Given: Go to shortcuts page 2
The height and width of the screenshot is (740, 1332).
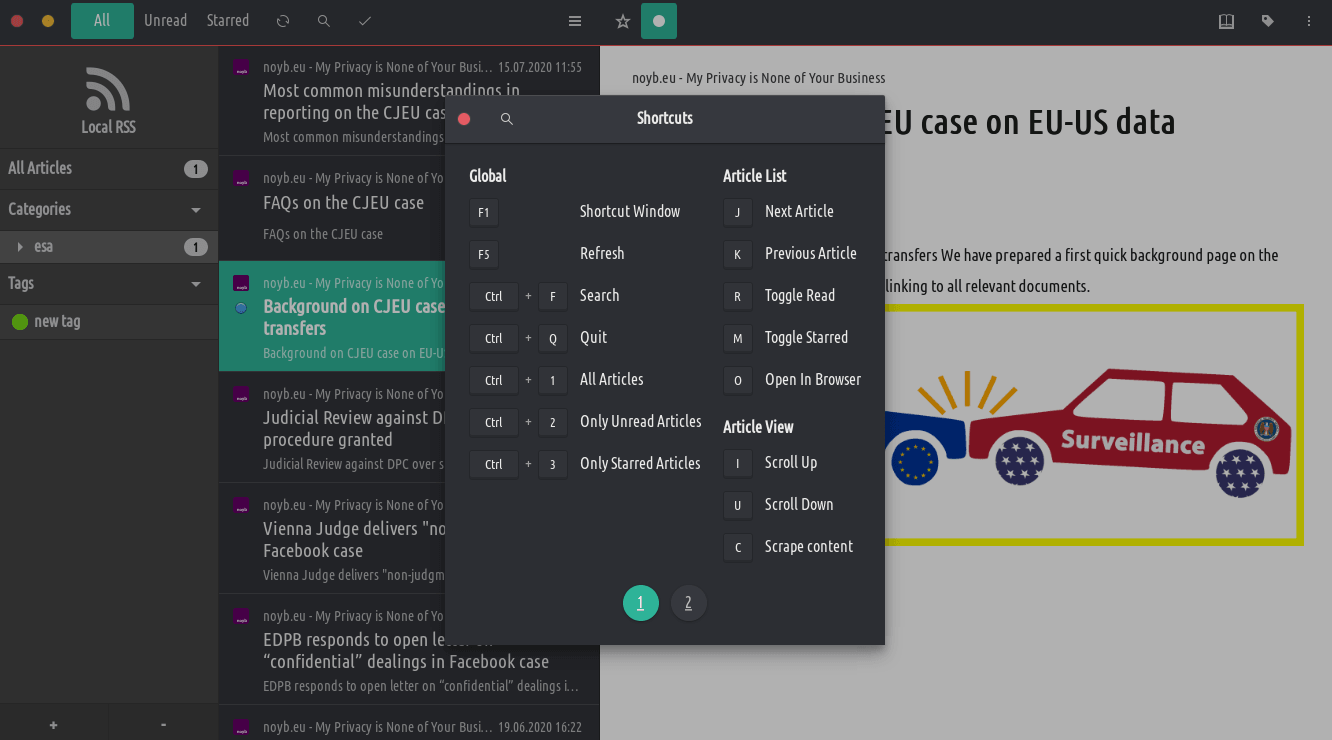Looking at the screenshot, I should [688, 603].
